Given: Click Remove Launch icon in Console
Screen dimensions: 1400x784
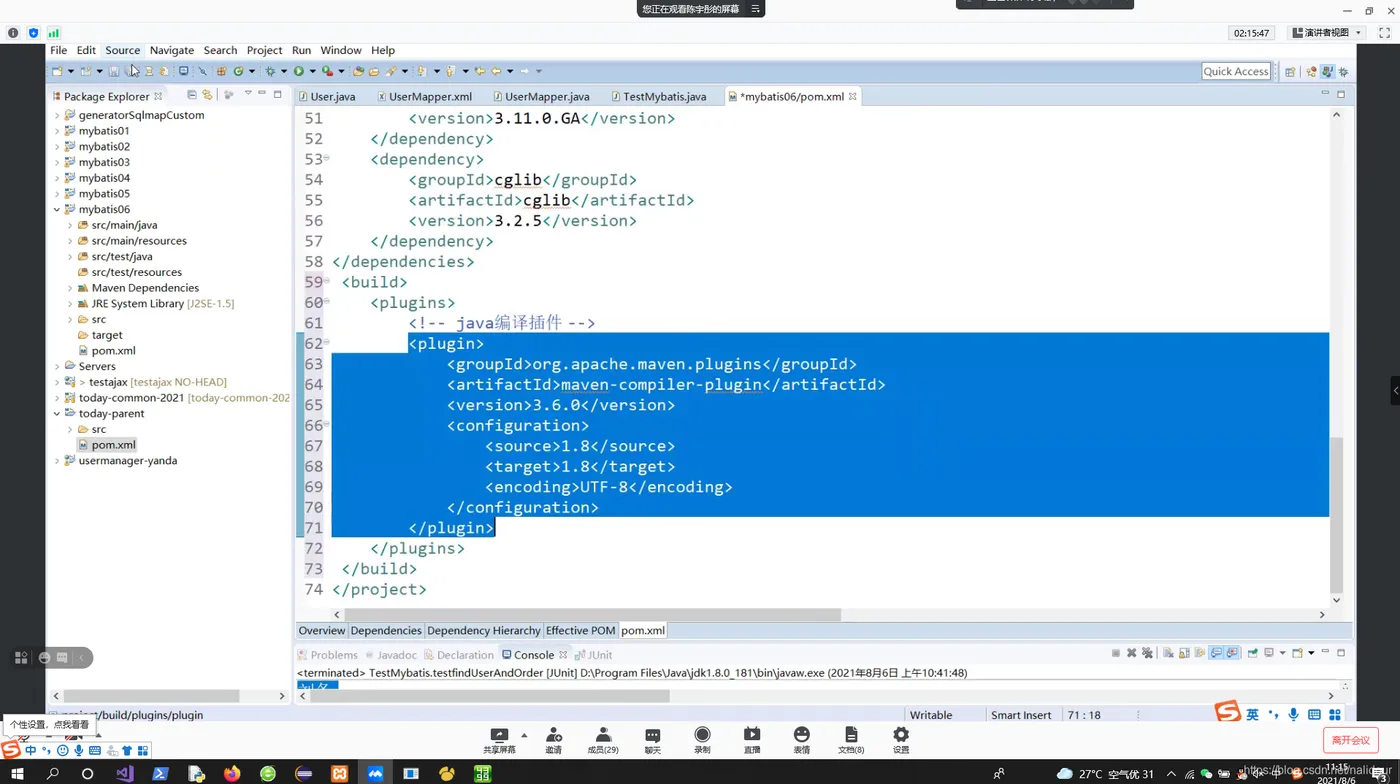Looking at the screenshot, I should click(1132, 653).
